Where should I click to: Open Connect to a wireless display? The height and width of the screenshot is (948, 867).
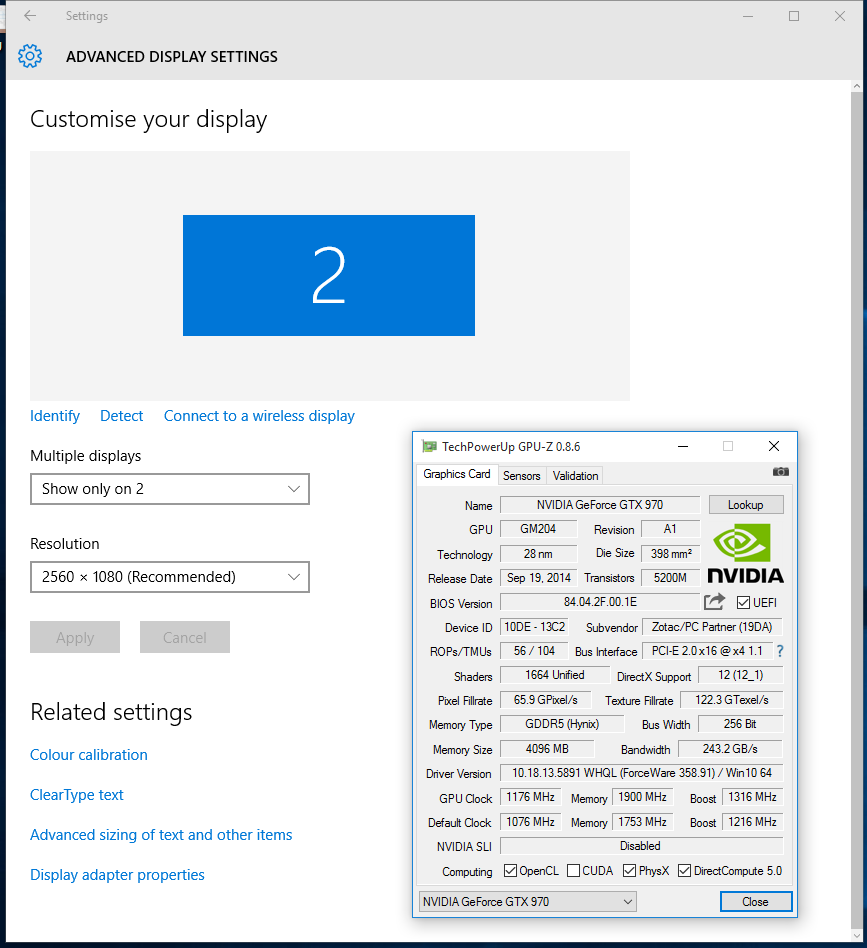click(x=259, y=416)
